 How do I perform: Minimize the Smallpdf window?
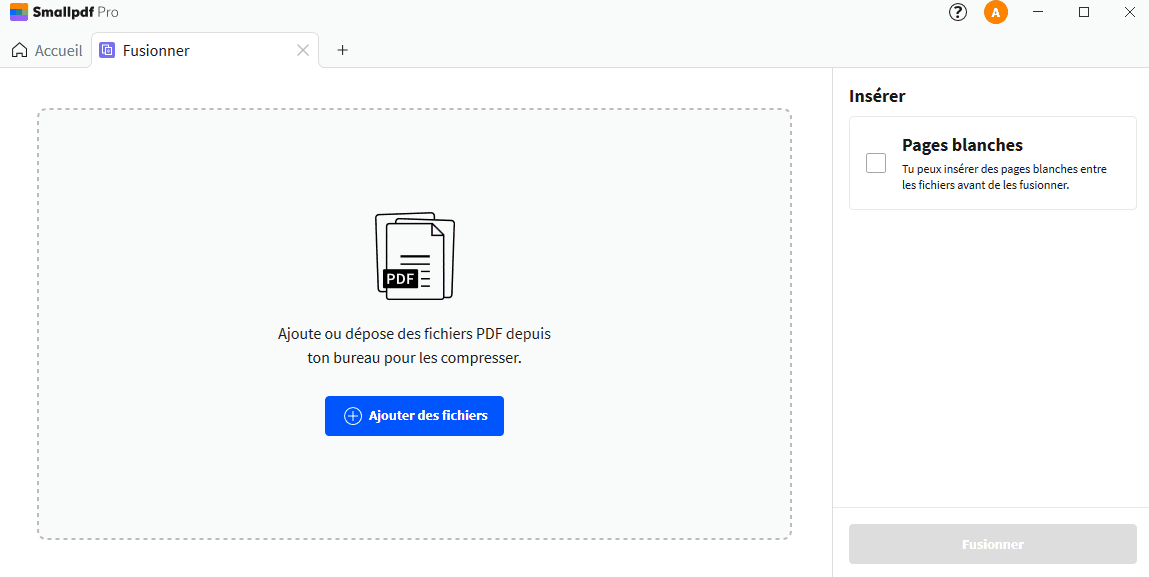[x=1038, y=12]
